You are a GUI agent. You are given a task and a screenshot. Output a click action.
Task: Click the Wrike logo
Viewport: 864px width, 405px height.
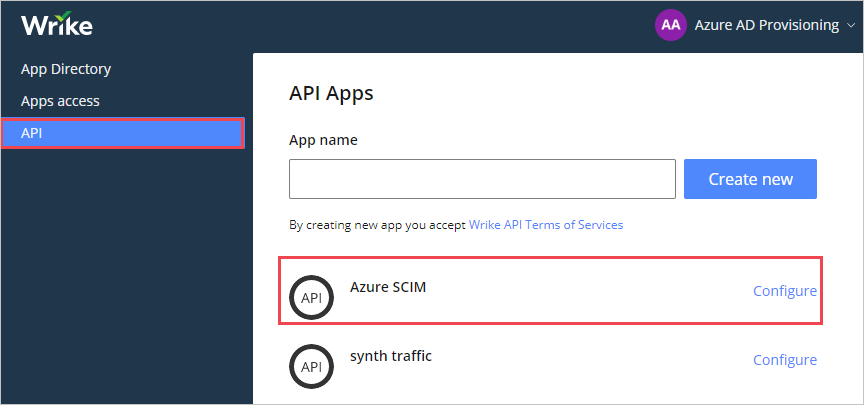57,24
